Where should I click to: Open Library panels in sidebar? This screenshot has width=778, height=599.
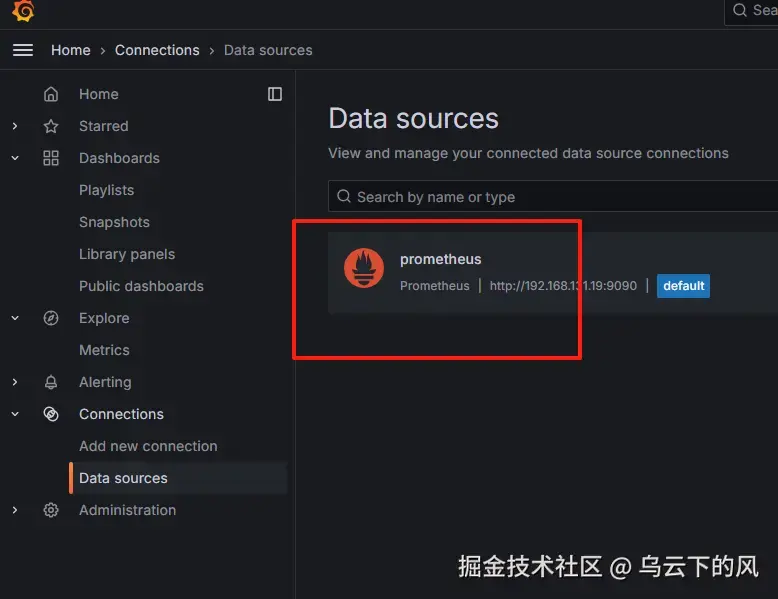coord(127,254)
